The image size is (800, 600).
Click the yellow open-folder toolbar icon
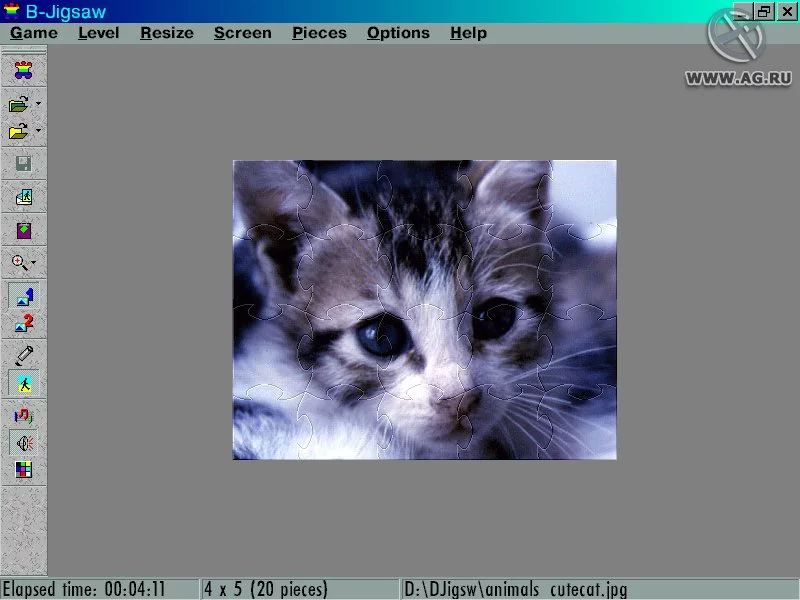pyautogui.click(x=18, y=131)
